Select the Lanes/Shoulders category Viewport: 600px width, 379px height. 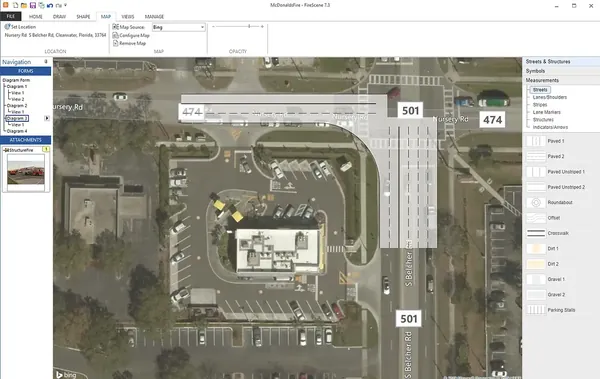[549, 97]
